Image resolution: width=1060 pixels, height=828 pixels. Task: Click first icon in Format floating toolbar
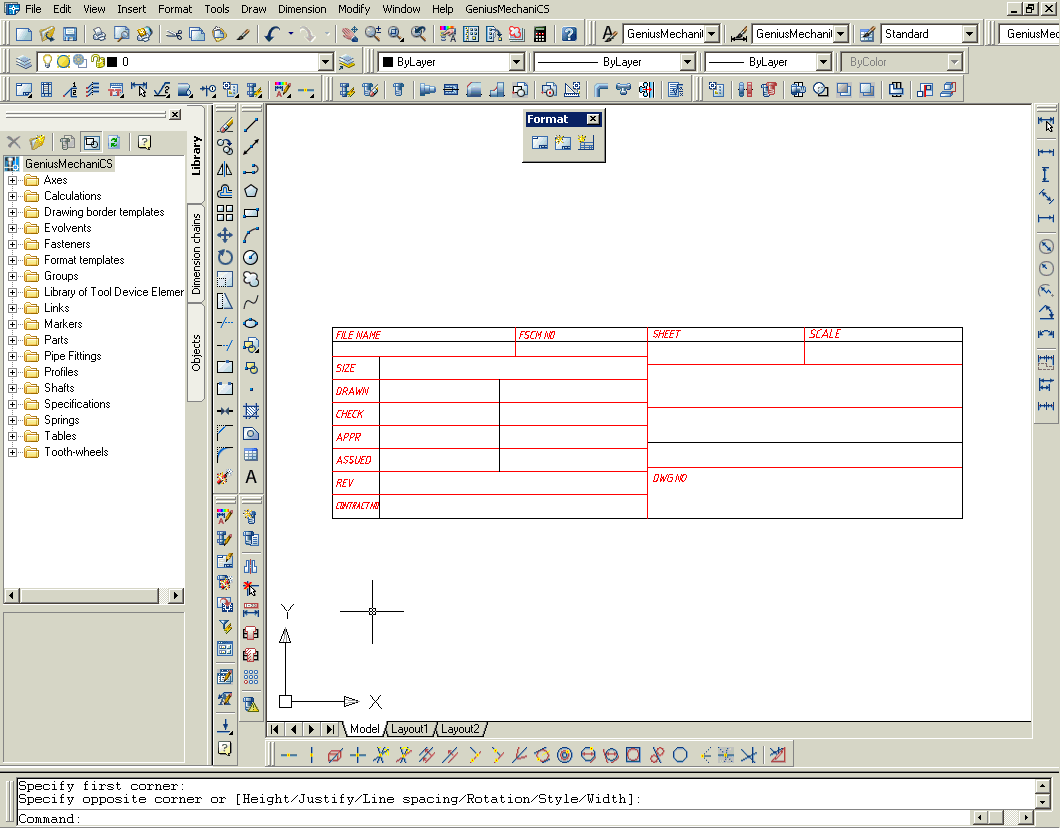point(539,143)
